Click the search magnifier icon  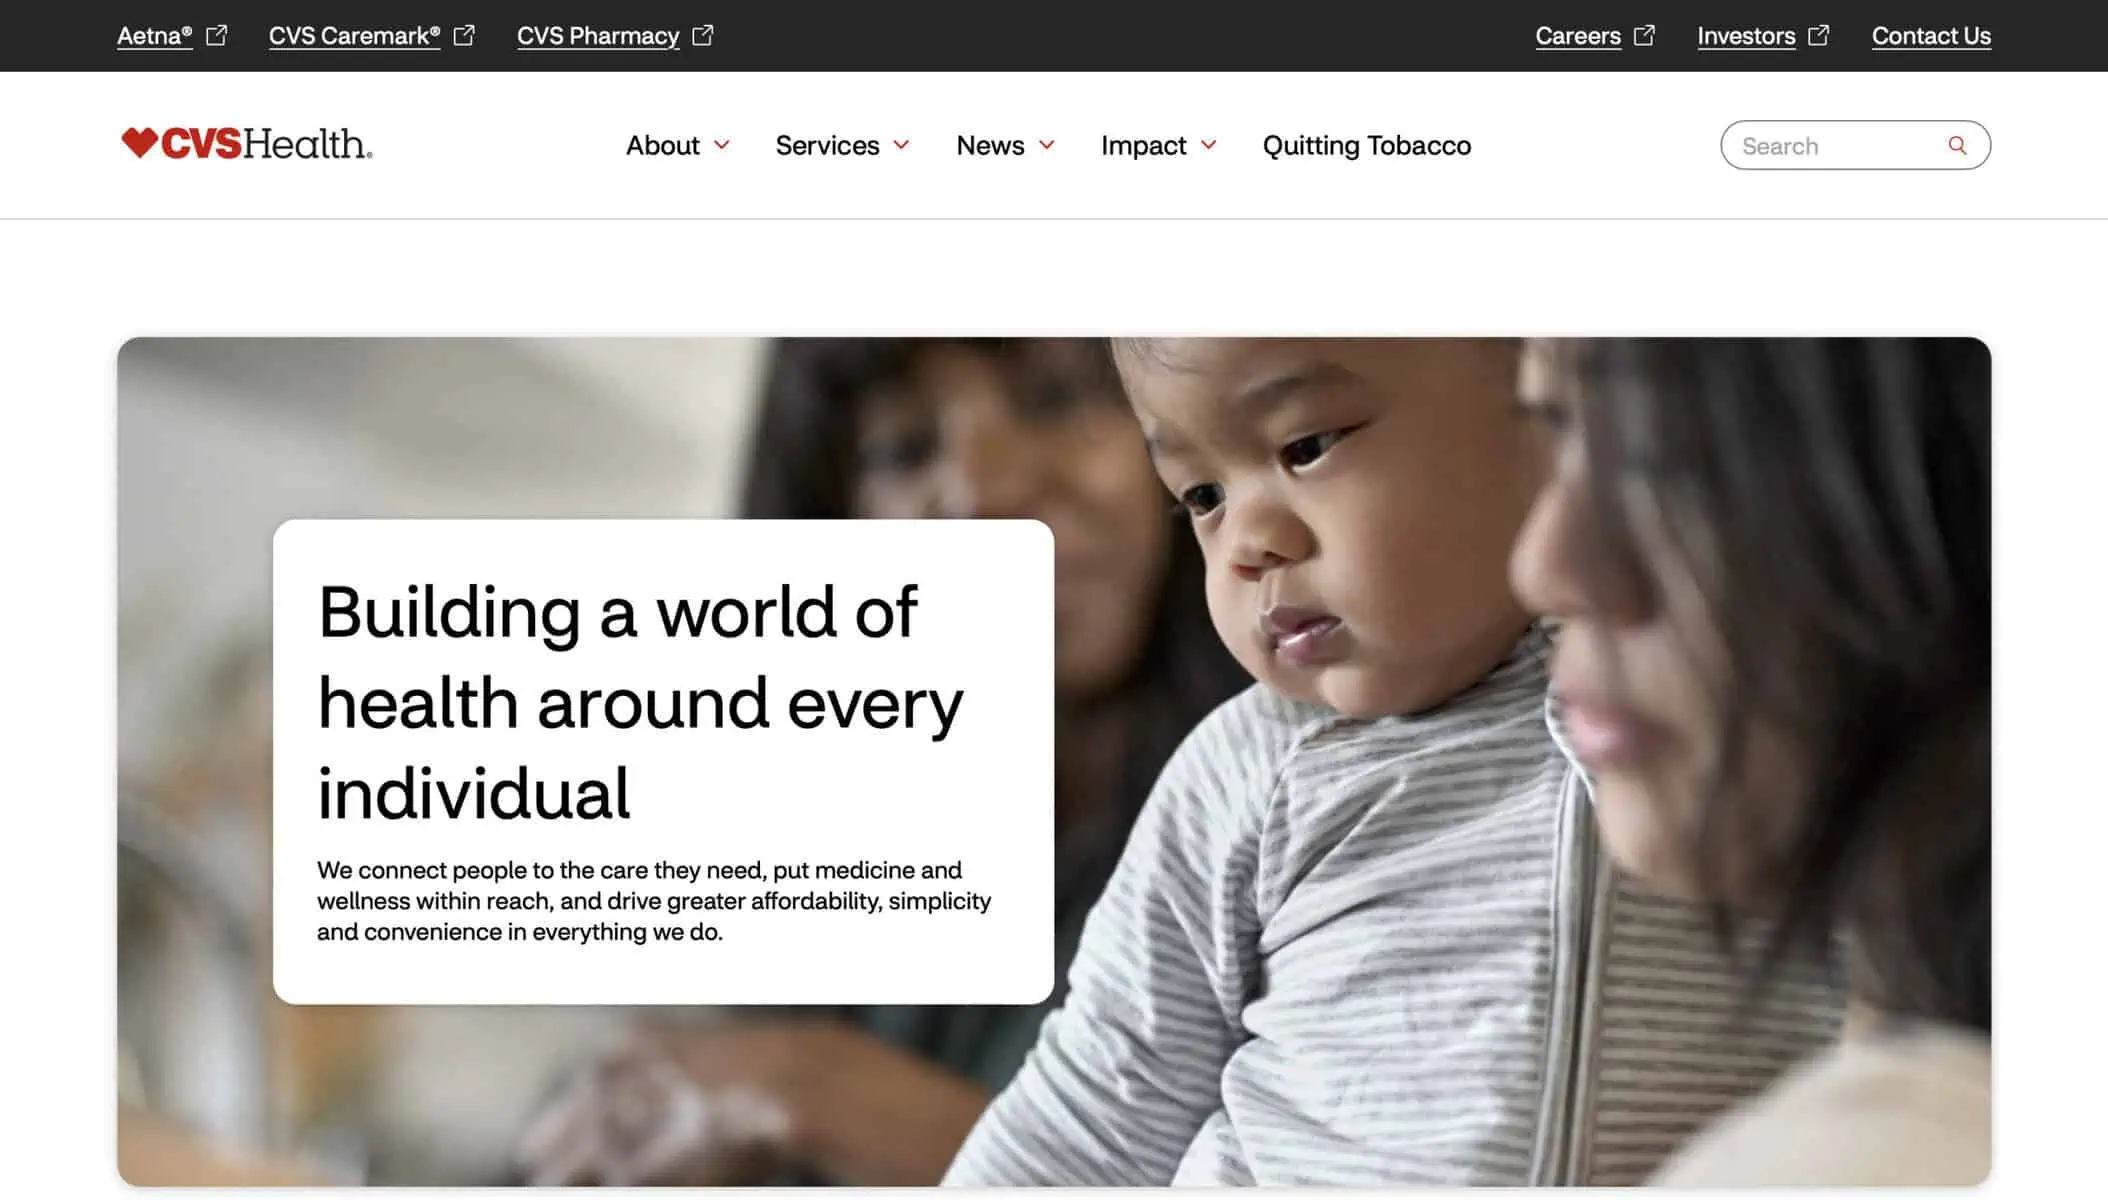[1957, 146]
